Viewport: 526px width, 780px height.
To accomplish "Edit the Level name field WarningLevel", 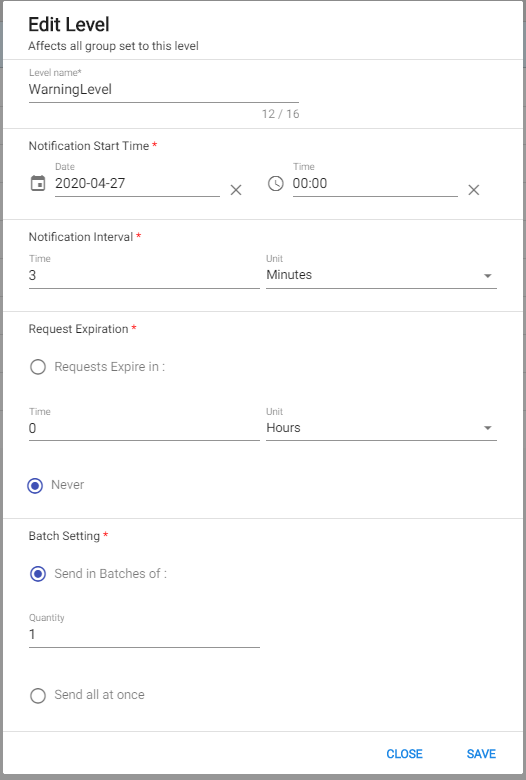I will coord(164,90).
